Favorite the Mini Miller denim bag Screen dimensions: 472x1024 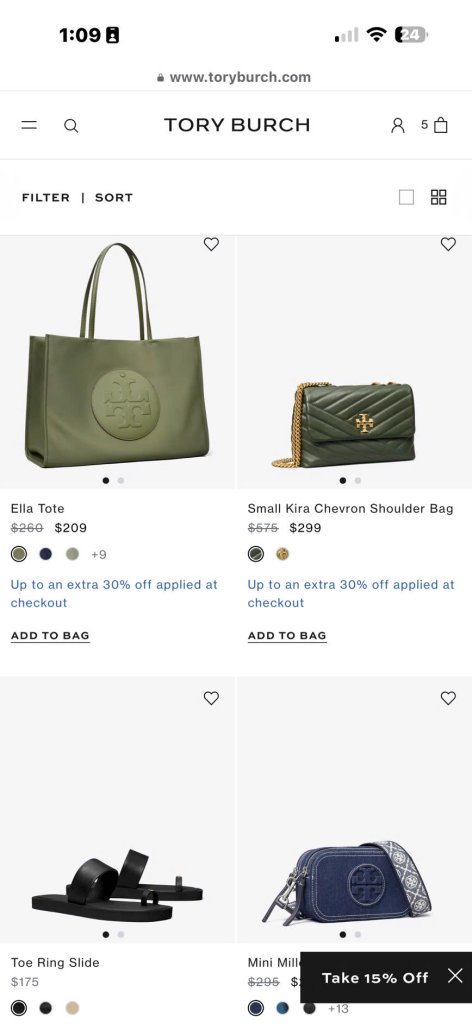[x=448, y=698]
